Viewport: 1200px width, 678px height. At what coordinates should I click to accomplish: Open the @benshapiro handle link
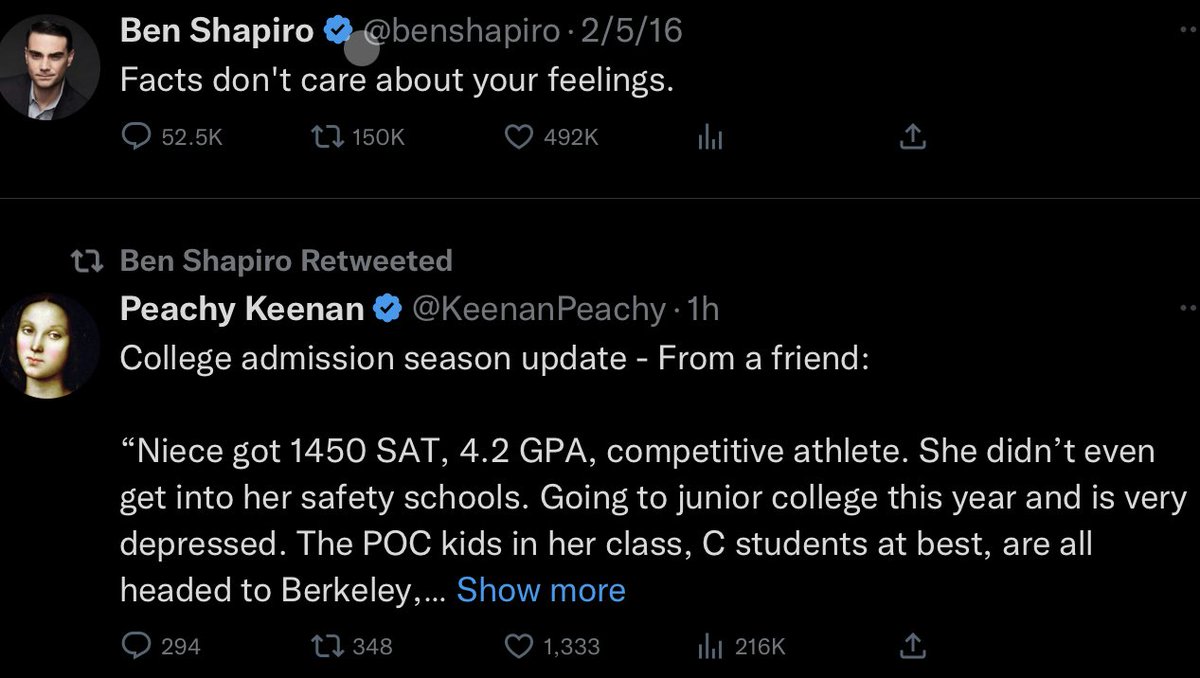pyautogui.click(x=461, y=32)
